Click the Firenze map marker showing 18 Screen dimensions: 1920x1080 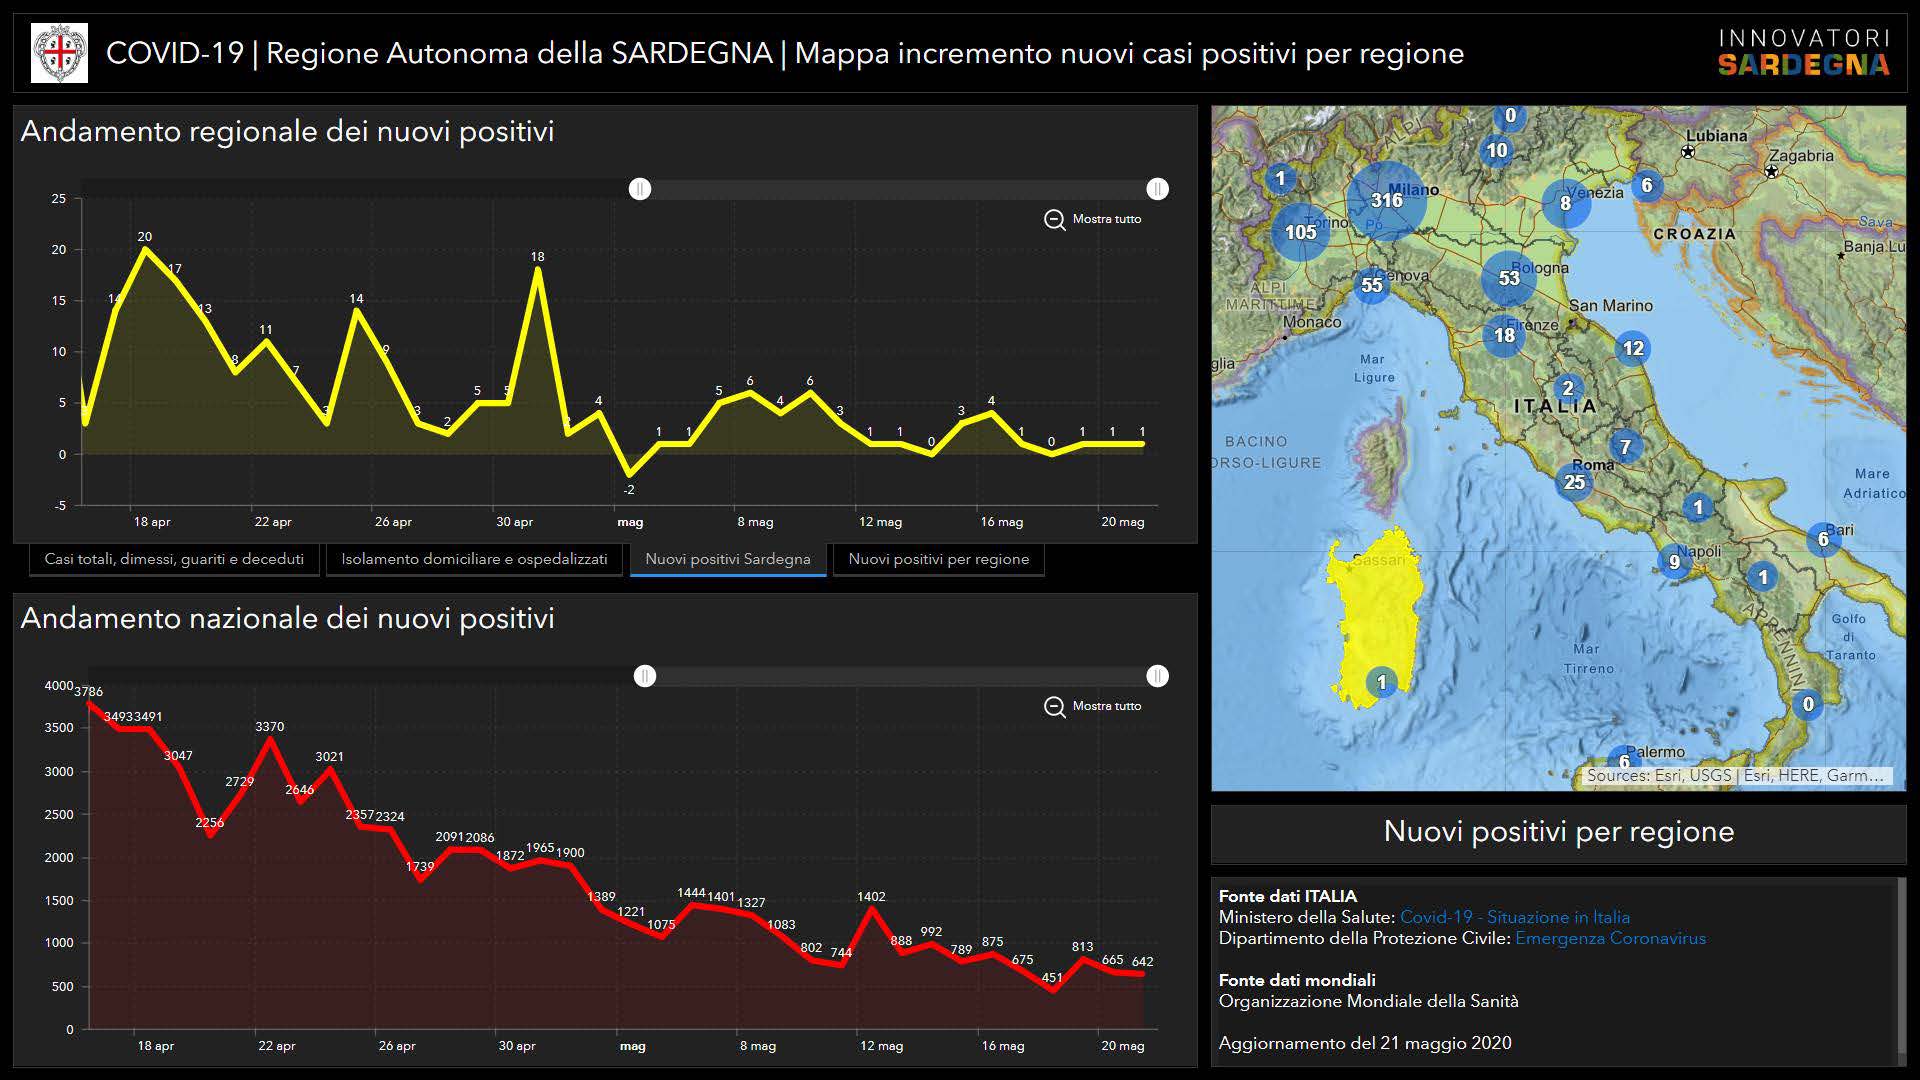1504,336
